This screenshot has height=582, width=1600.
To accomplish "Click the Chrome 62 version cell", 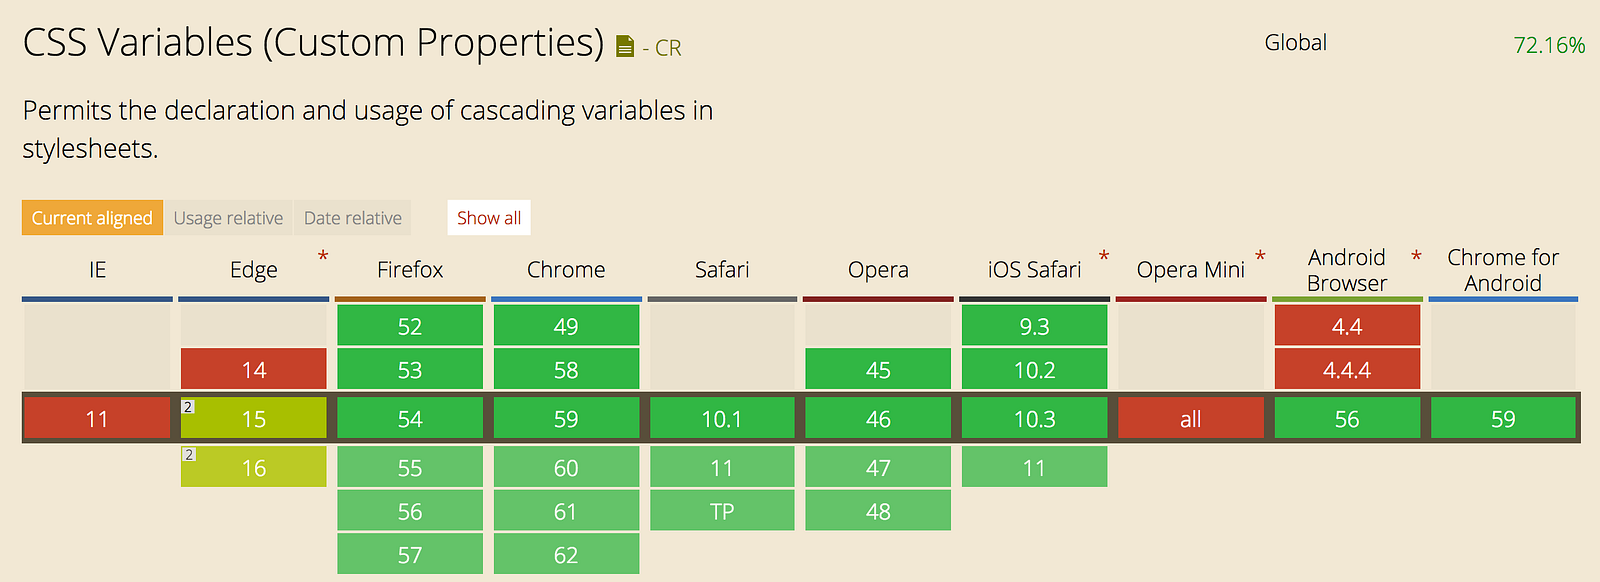I will [x=566, y=555].
